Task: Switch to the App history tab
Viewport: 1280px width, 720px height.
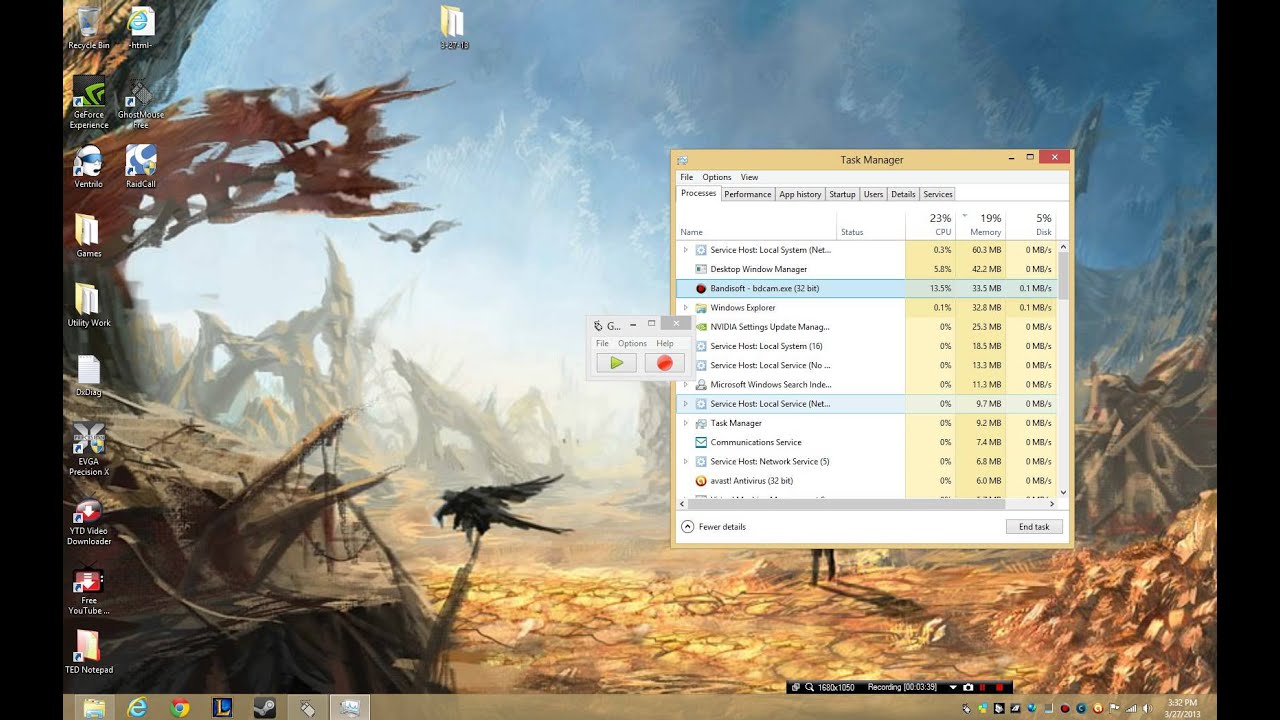Action: (800, 194)
